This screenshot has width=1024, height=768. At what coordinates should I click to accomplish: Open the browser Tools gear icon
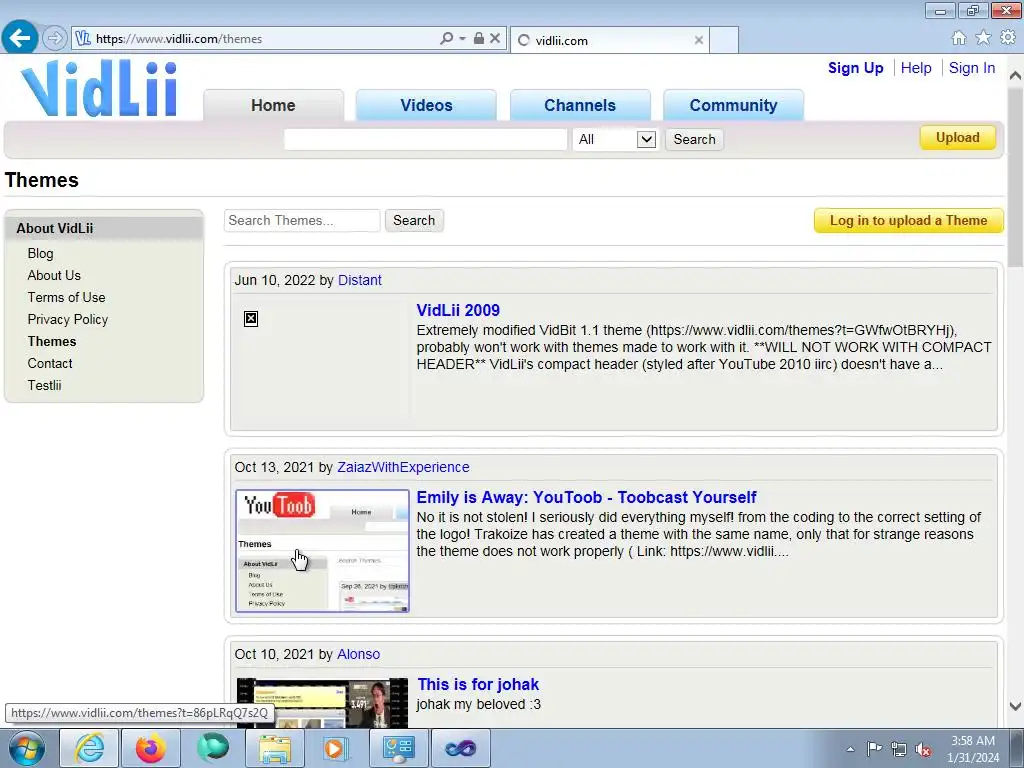pos(1008,38)
